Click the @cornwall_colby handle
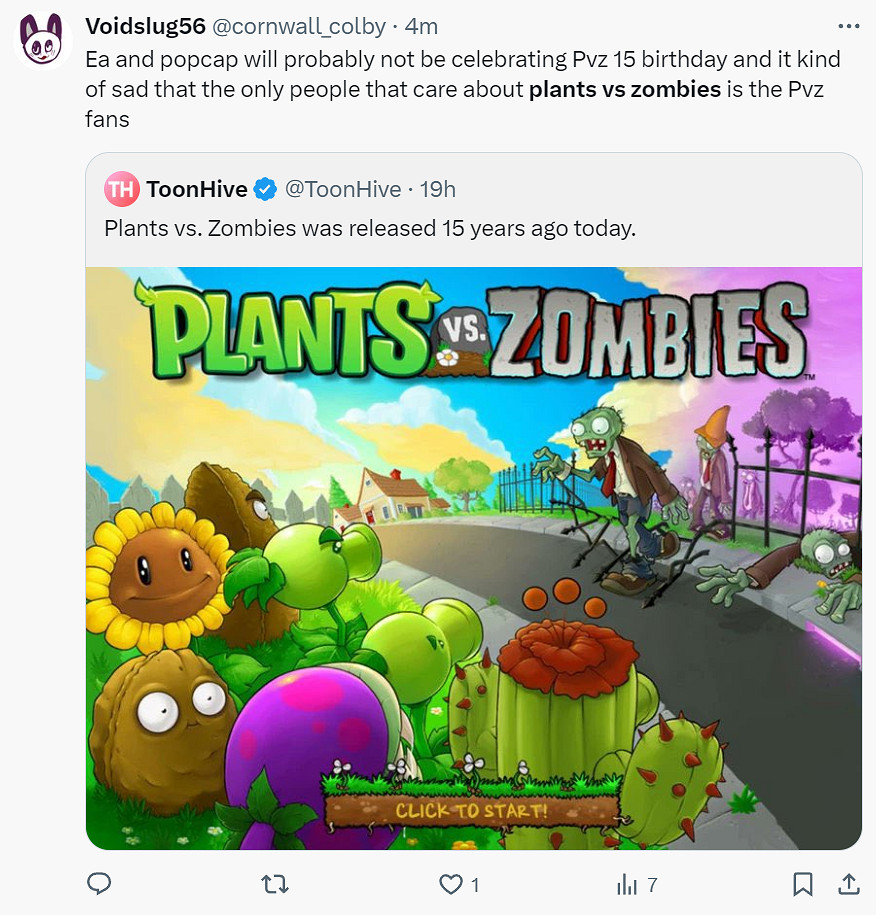876x915 pixels. tap(299, 27)
